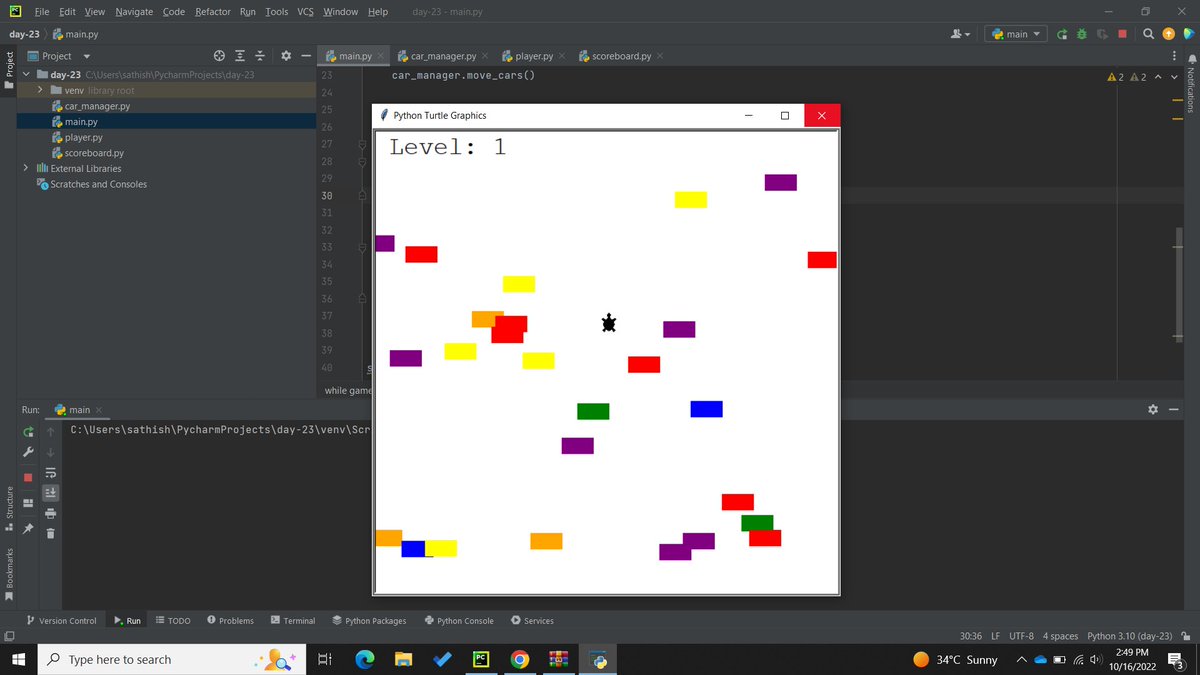1200x675 pixels.
Task: Clear all console output trash icon
Action: 50,533
